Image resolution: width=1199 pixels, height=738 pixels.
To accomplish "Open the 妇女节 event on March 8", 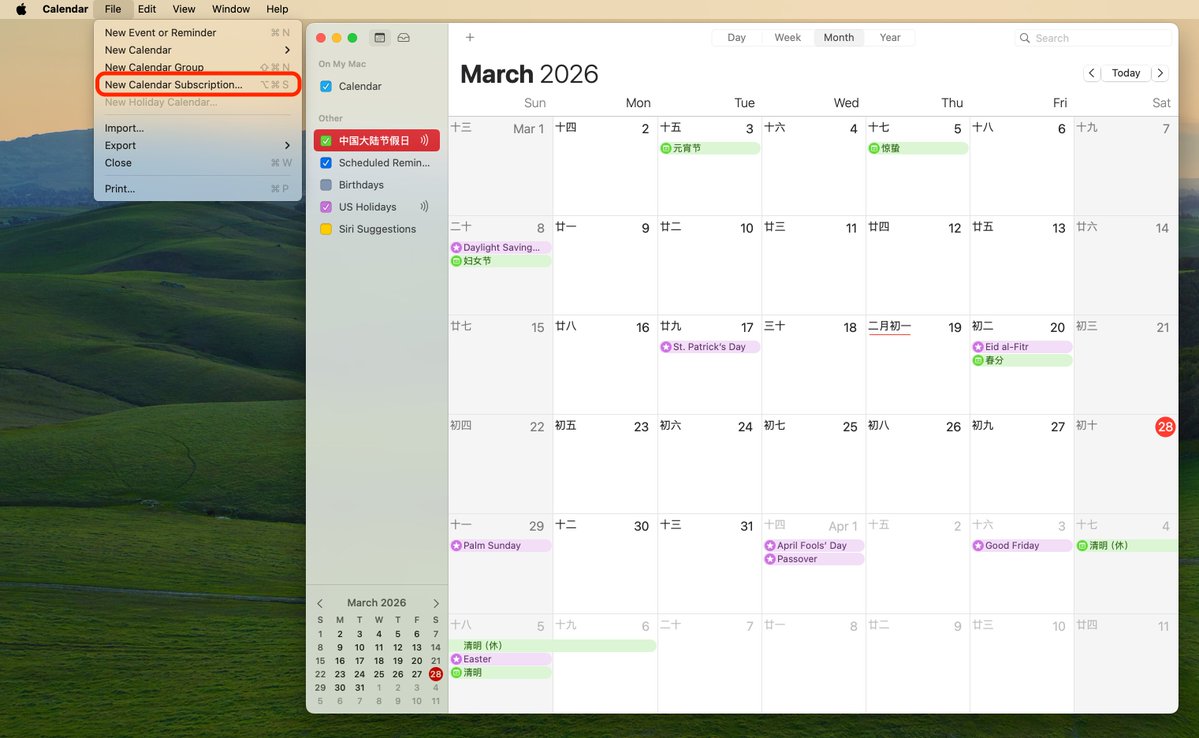I will tap(501, 262).
